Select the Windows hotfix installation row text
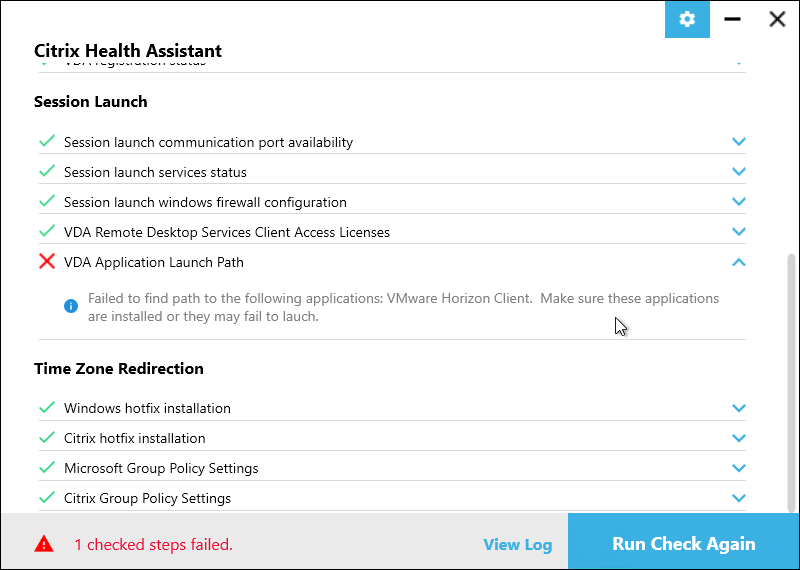 point(147,408)
